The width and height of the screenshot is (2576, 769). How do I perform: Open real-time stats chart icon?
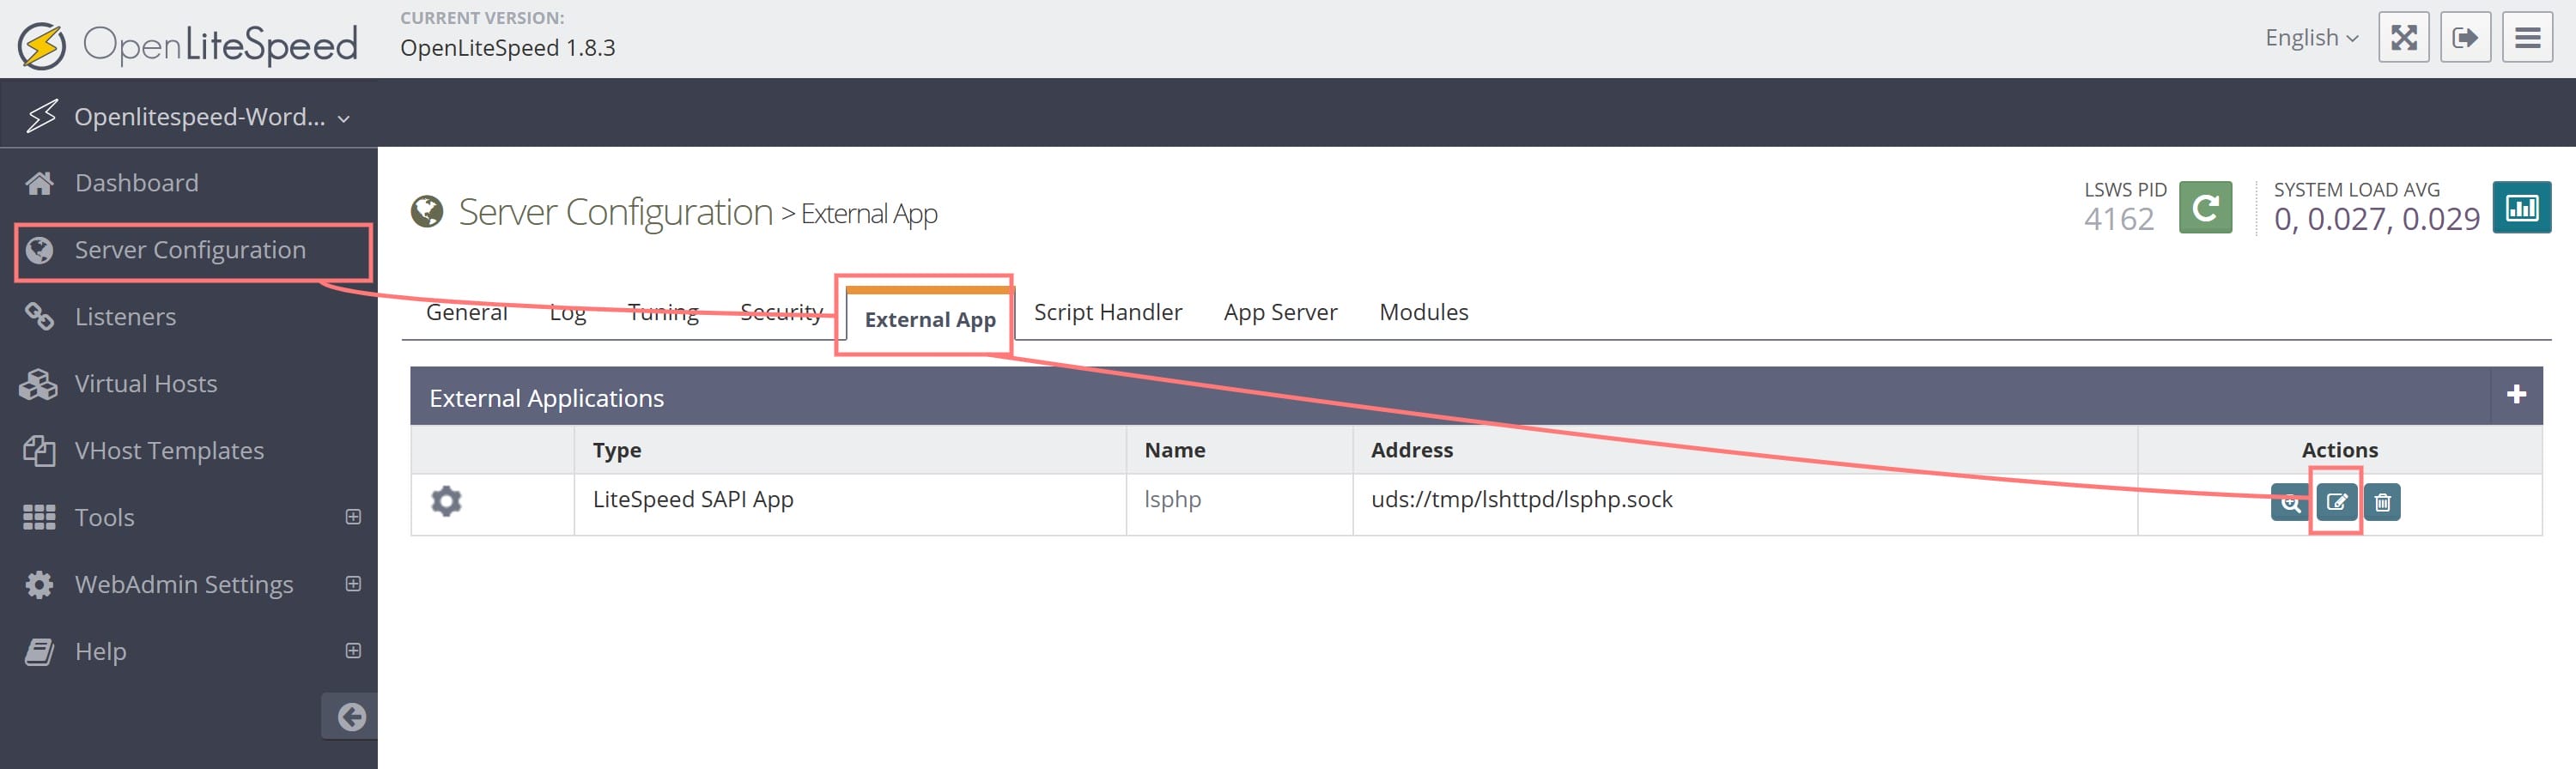tap(2521, 208)
